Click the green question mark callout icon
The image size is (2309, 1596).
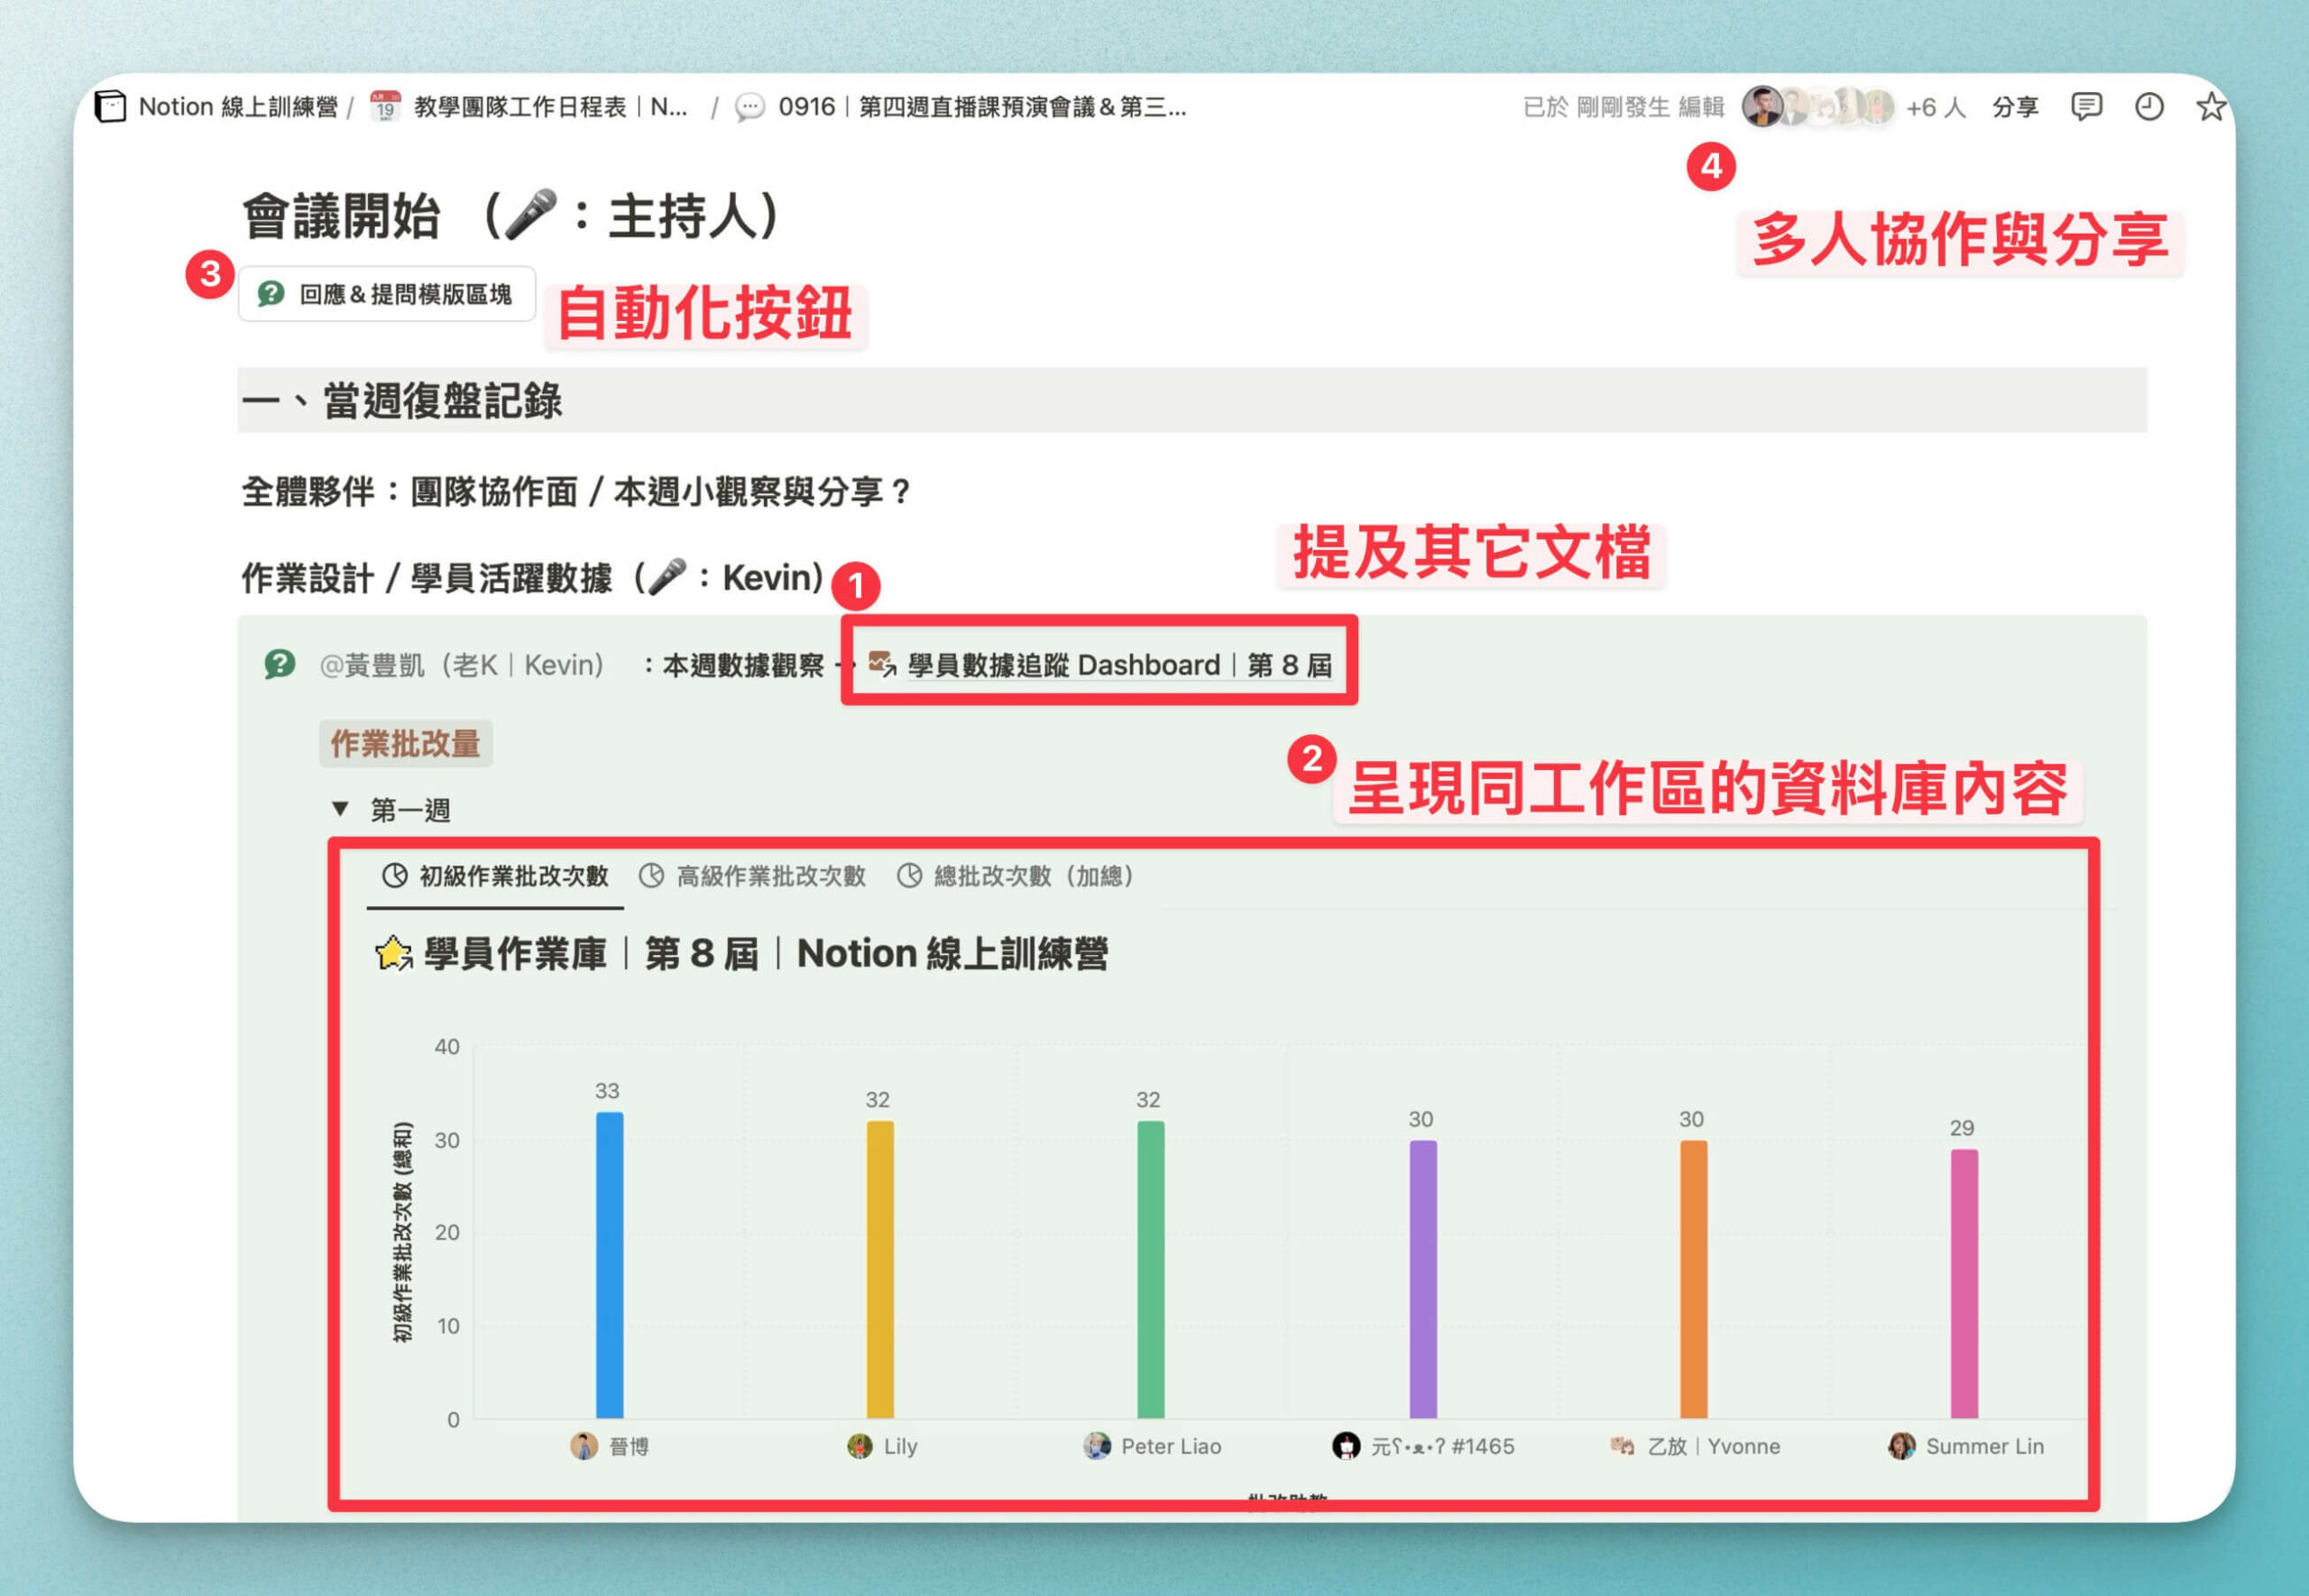click(x=280, y=664)
